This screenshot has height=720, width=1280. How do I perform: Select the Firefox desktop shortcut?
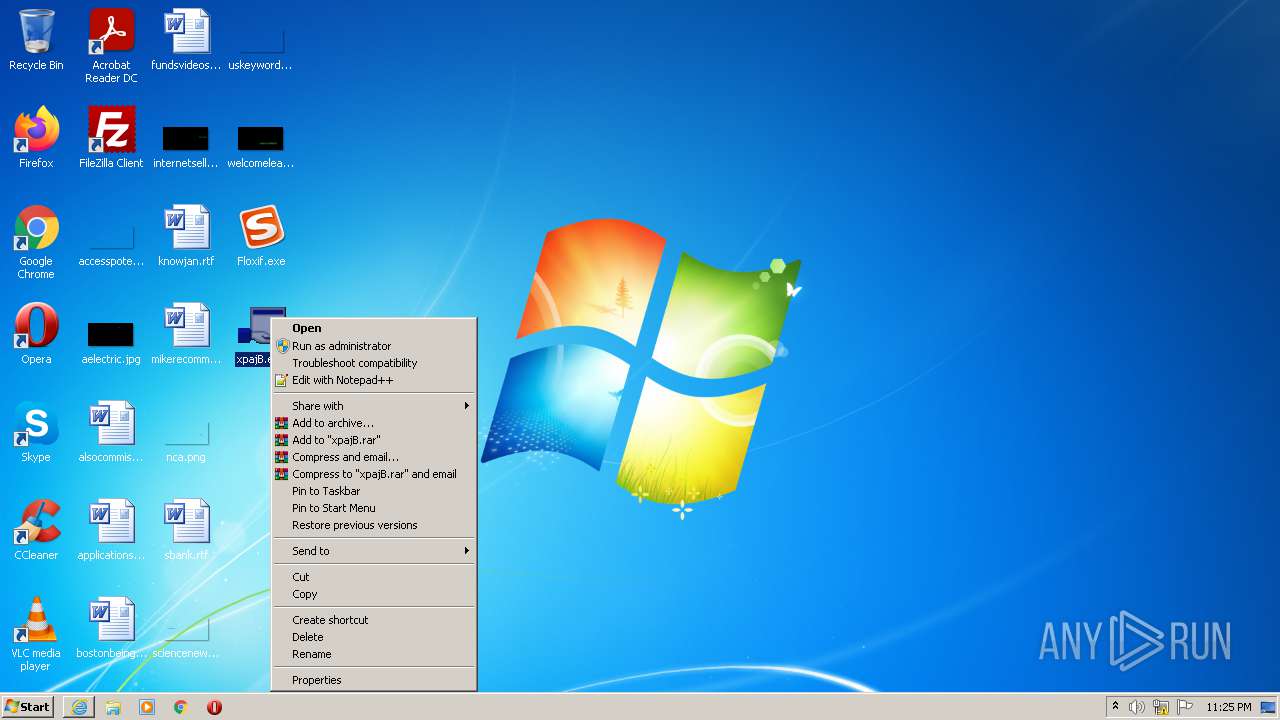click(x=36, y=138)
